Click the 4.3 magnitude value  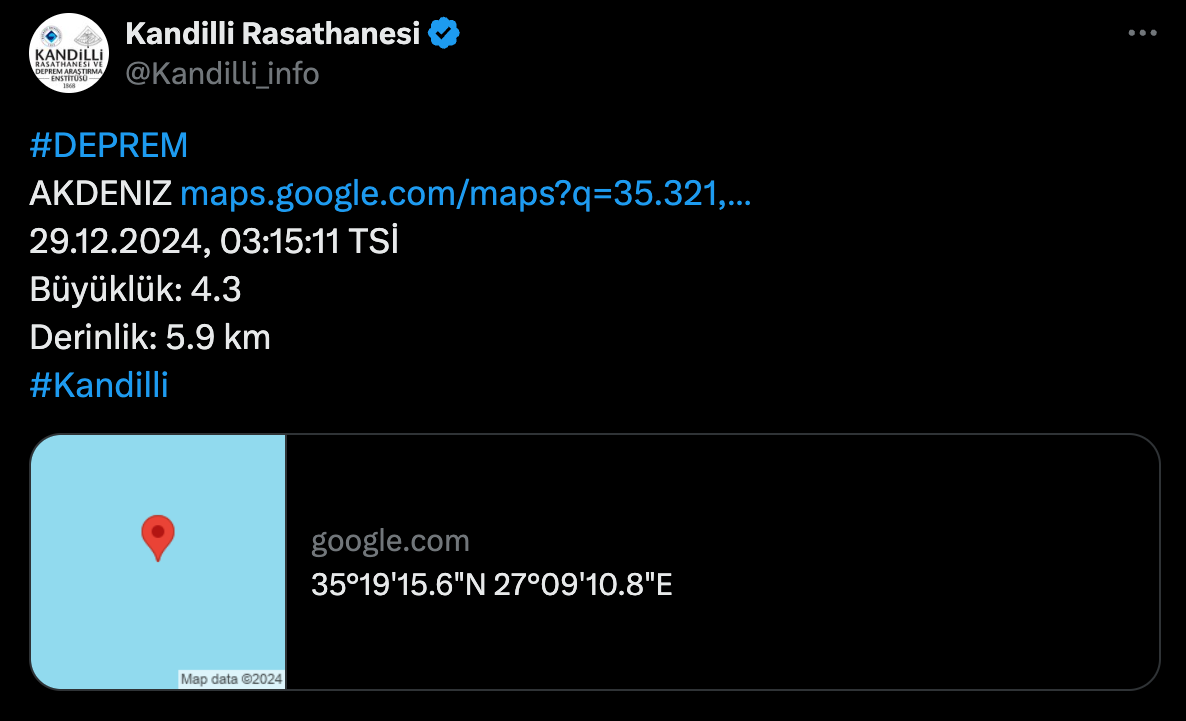[x=215, y=290]
